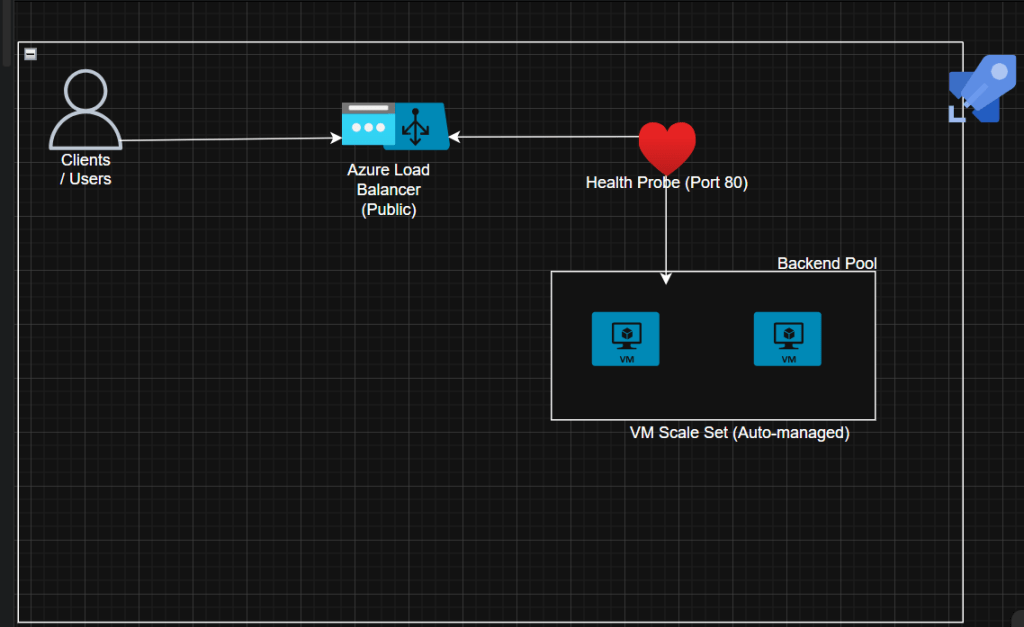This screenshot has width=1024, height=627.
Task: Select the "Azure Load Balancer (Public)" label
Action: (x=388, y=190)
